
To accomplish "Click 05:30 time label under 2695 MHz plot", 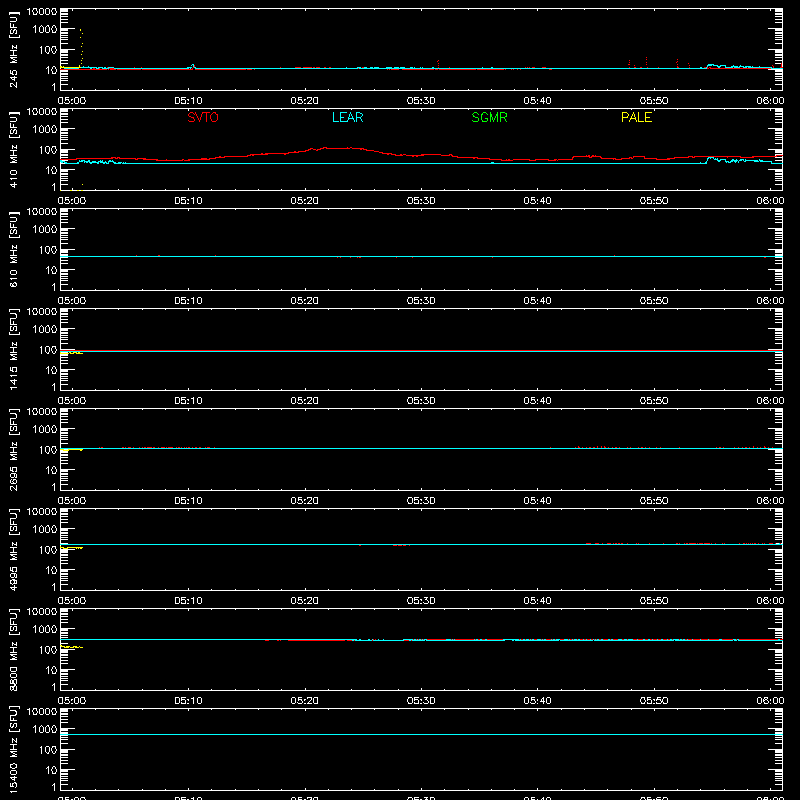I will [x=421, y=501].
